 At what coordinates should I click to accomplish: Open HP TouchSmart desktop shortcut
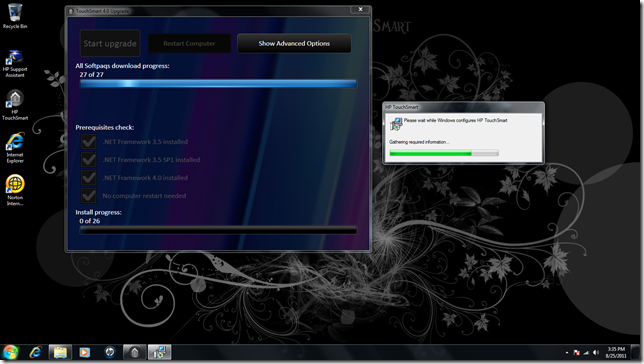[15, 106]
